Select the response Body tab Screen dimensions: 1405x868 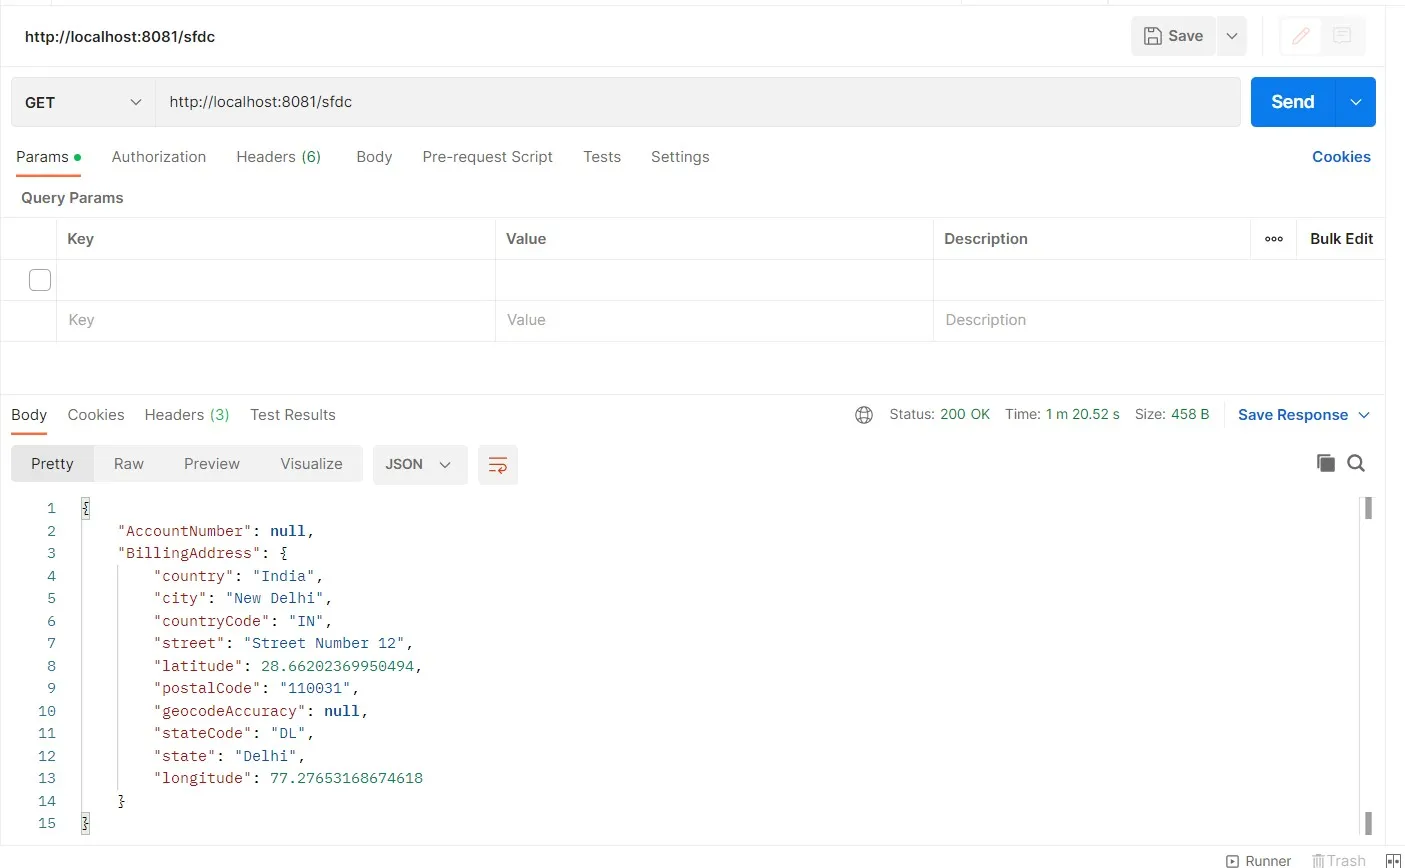coord(29,415)
